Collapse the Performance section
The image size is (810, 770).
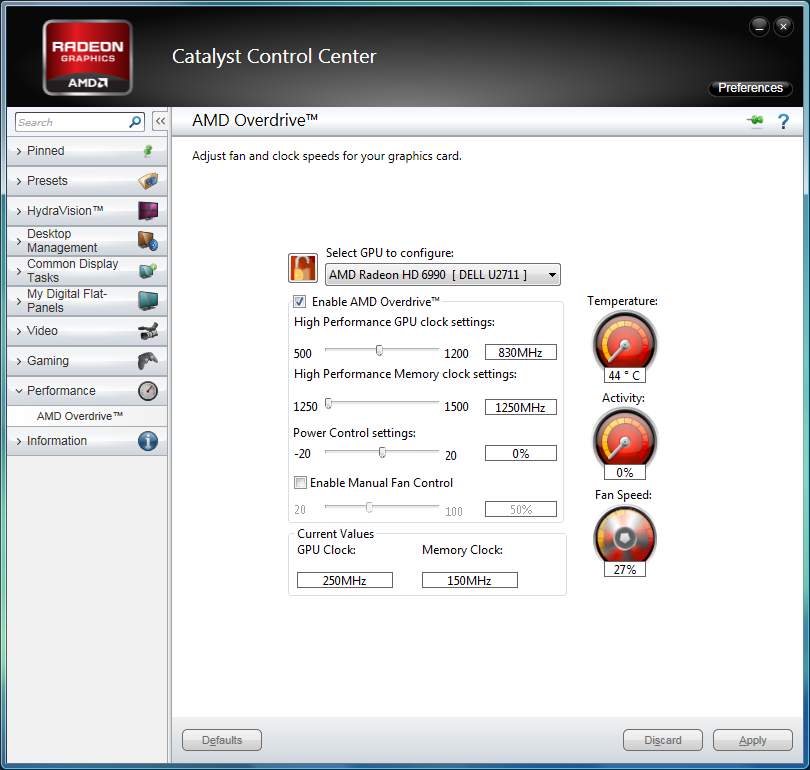pyautogui.click(x=87, y=391)
